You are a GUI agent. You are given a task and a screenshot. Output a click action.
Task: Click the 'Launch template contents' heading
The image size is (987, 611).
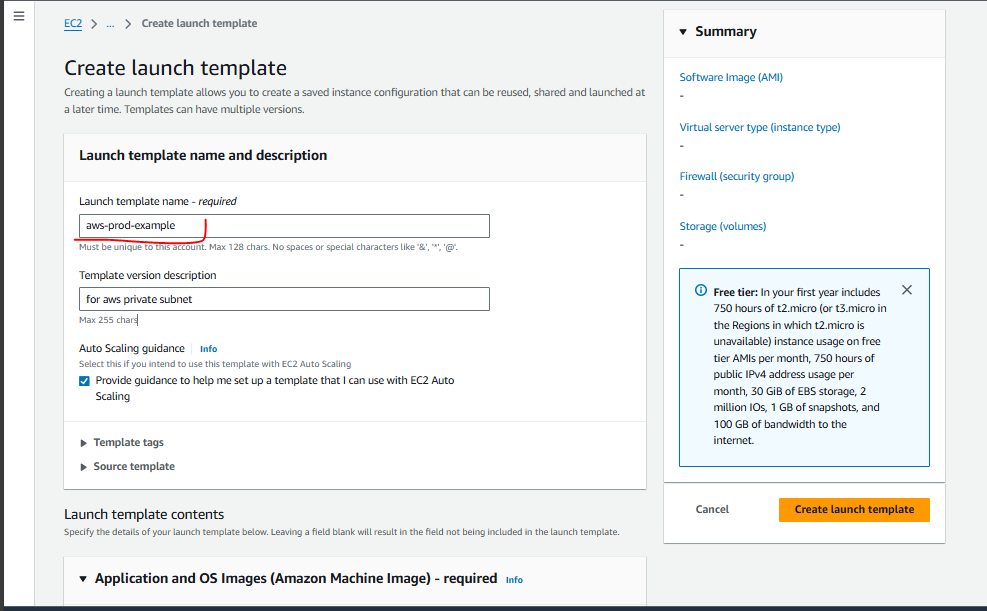pyautogui.click(x=144, y=514)
